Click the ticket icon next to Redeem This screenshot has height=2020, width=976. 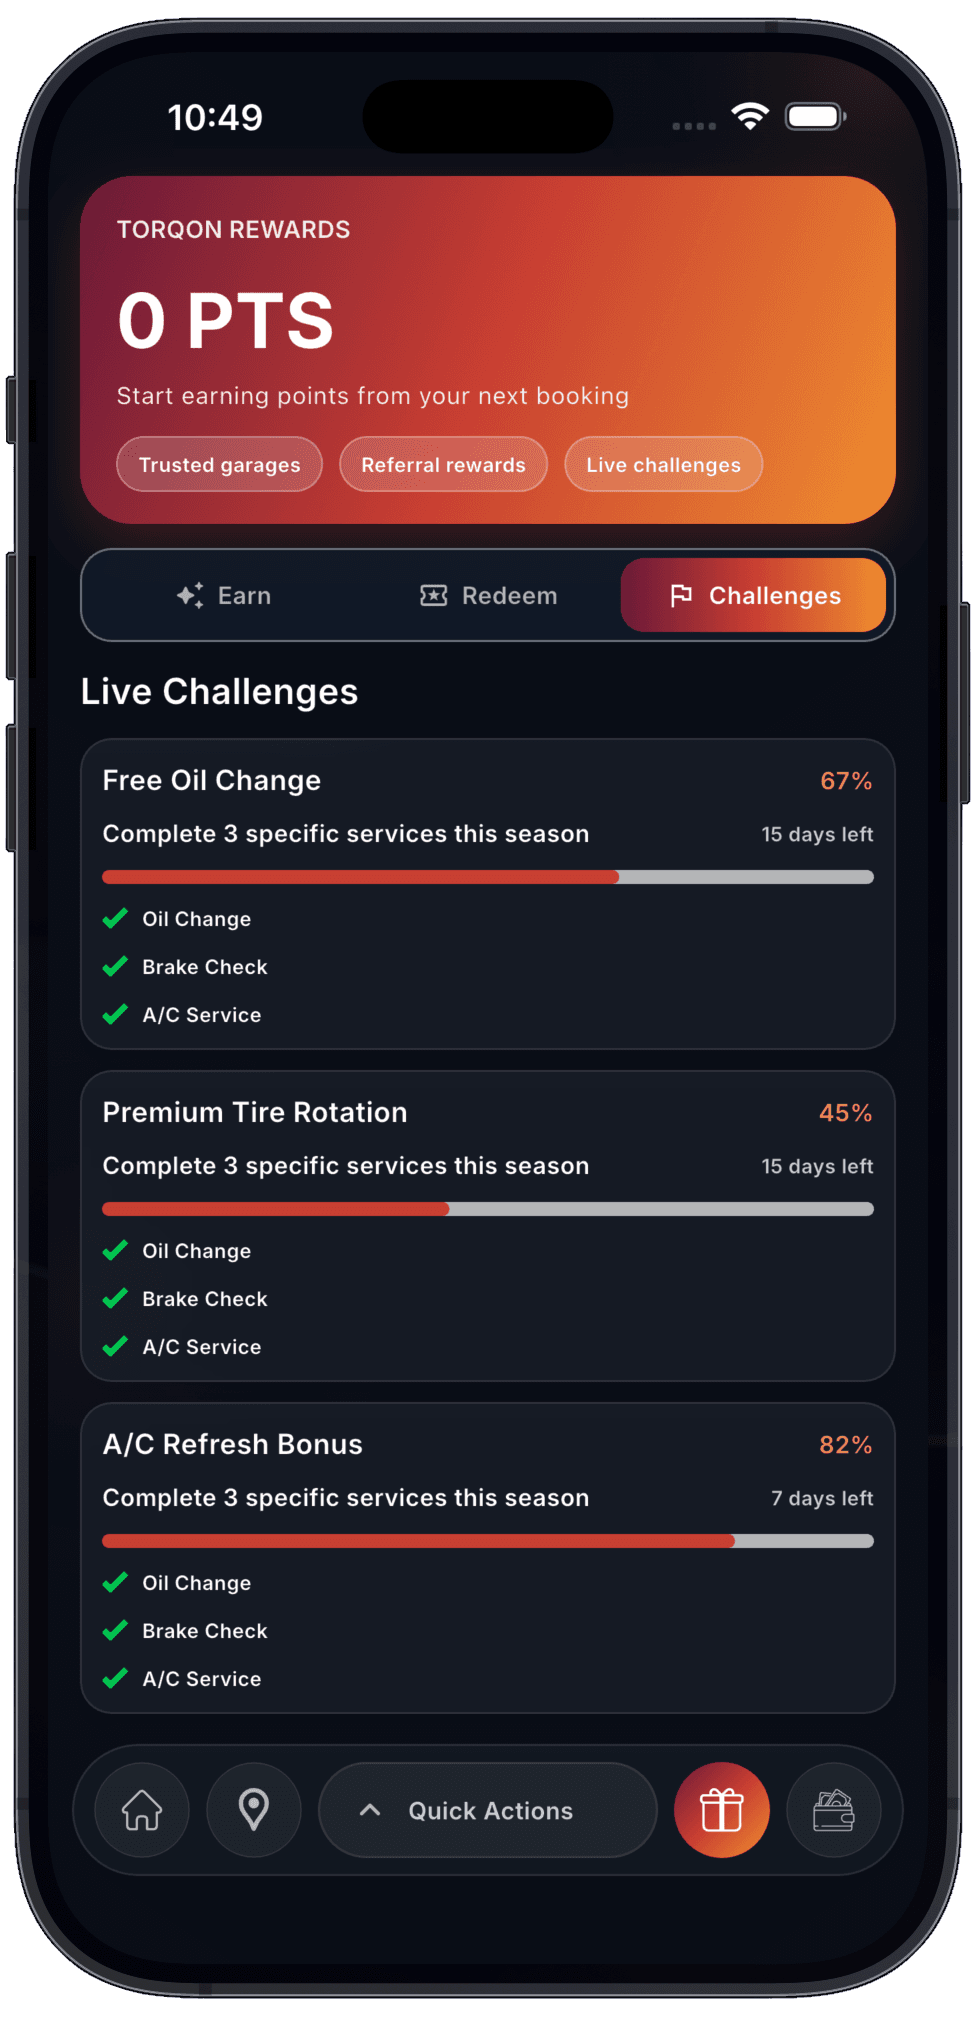pos(431,595)
